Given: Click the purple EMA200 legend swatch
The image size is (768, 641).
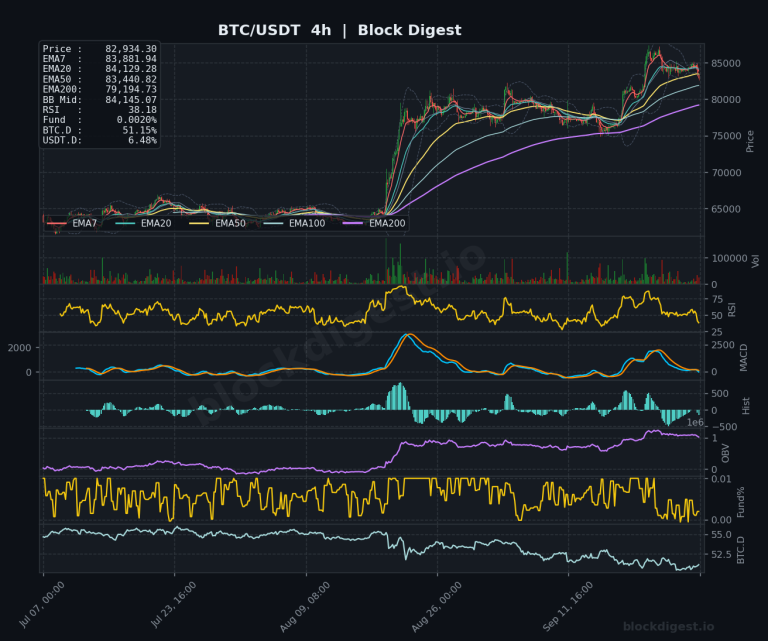Looking at the screenshot, I should tap(353, 224).
